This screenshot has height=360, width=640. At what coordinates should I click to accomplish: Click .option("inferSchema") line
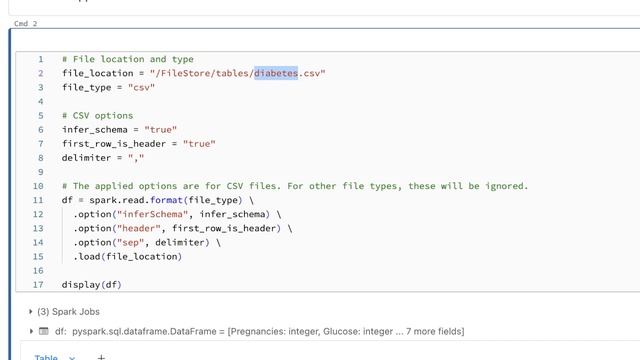(177, 214)
